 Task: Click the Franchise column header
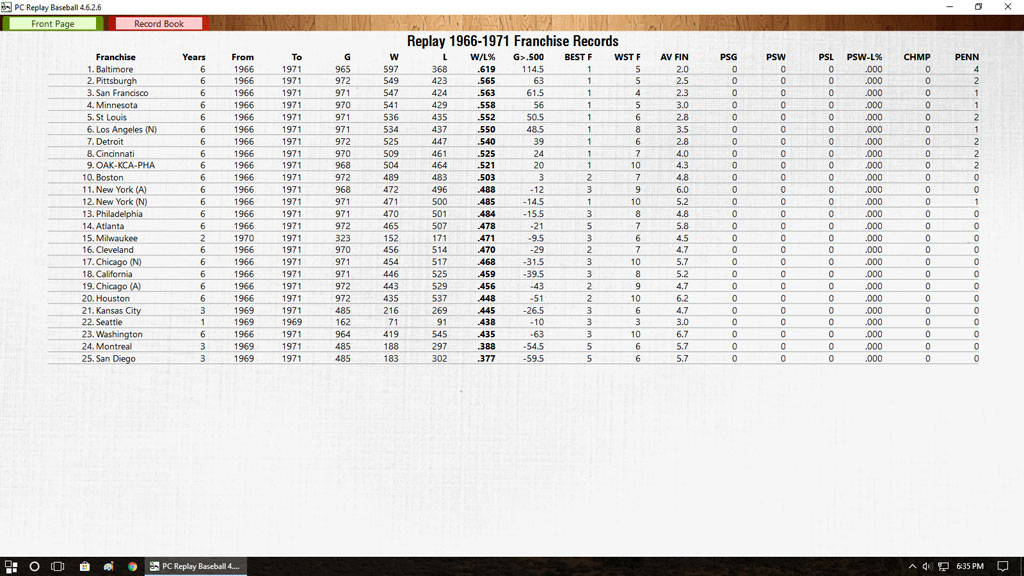pos(115,57)
